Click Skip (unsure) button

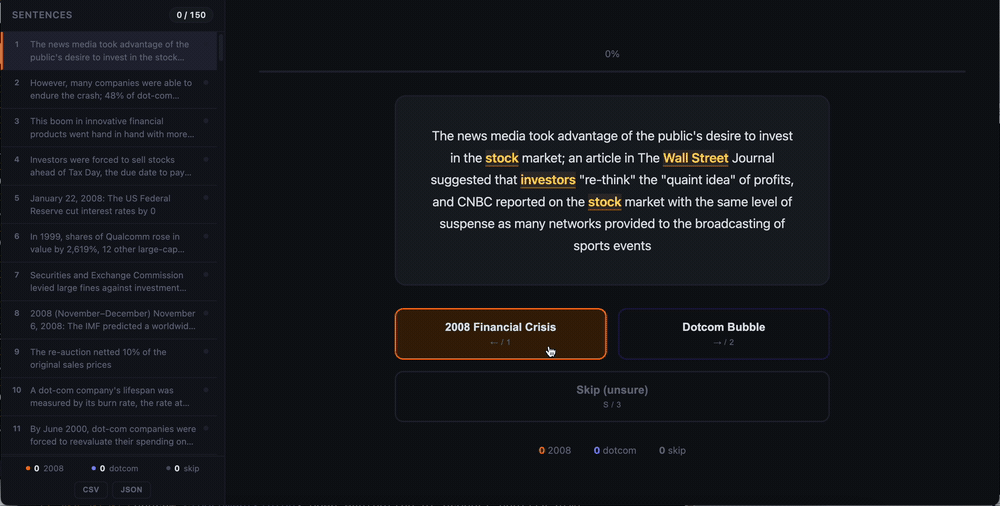pyautogui.click(x=612, y=396)
